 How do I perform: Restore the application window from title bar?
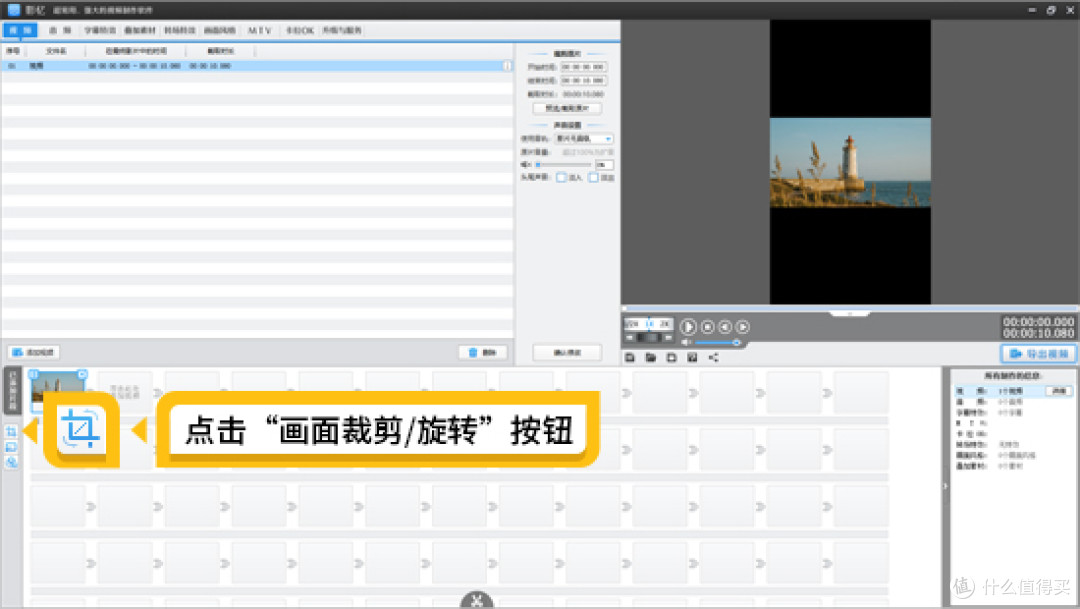click(1050, 10)
